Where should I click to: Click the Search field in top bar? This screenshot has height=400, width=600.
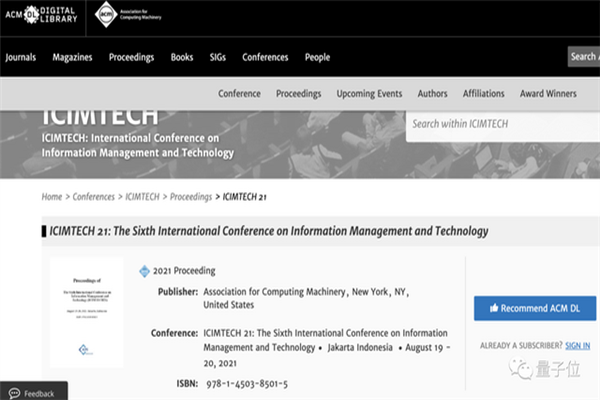coord(584,57)
